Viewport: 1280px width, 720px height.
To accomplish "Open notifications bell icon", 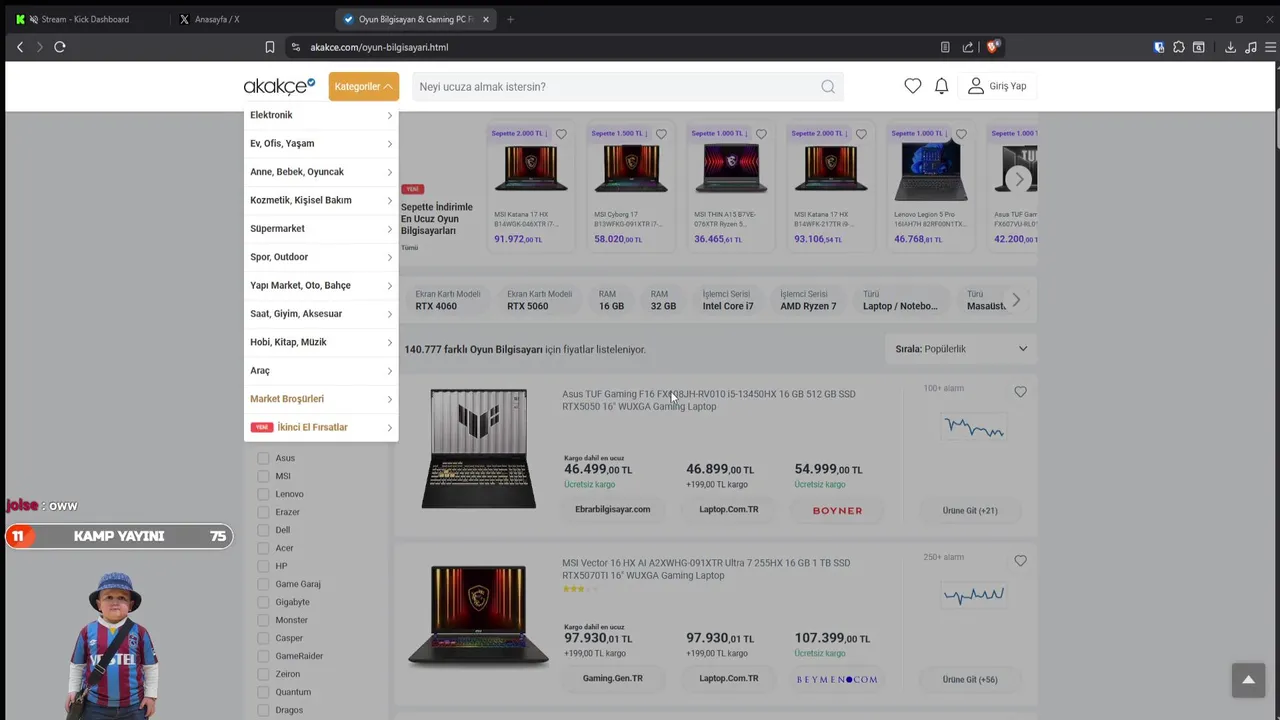I will point(941,86).
